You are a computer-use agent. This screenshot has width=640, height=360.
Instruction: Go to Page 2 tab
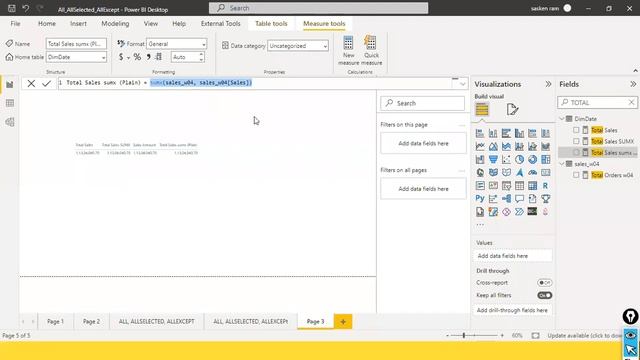coord(91,322)
